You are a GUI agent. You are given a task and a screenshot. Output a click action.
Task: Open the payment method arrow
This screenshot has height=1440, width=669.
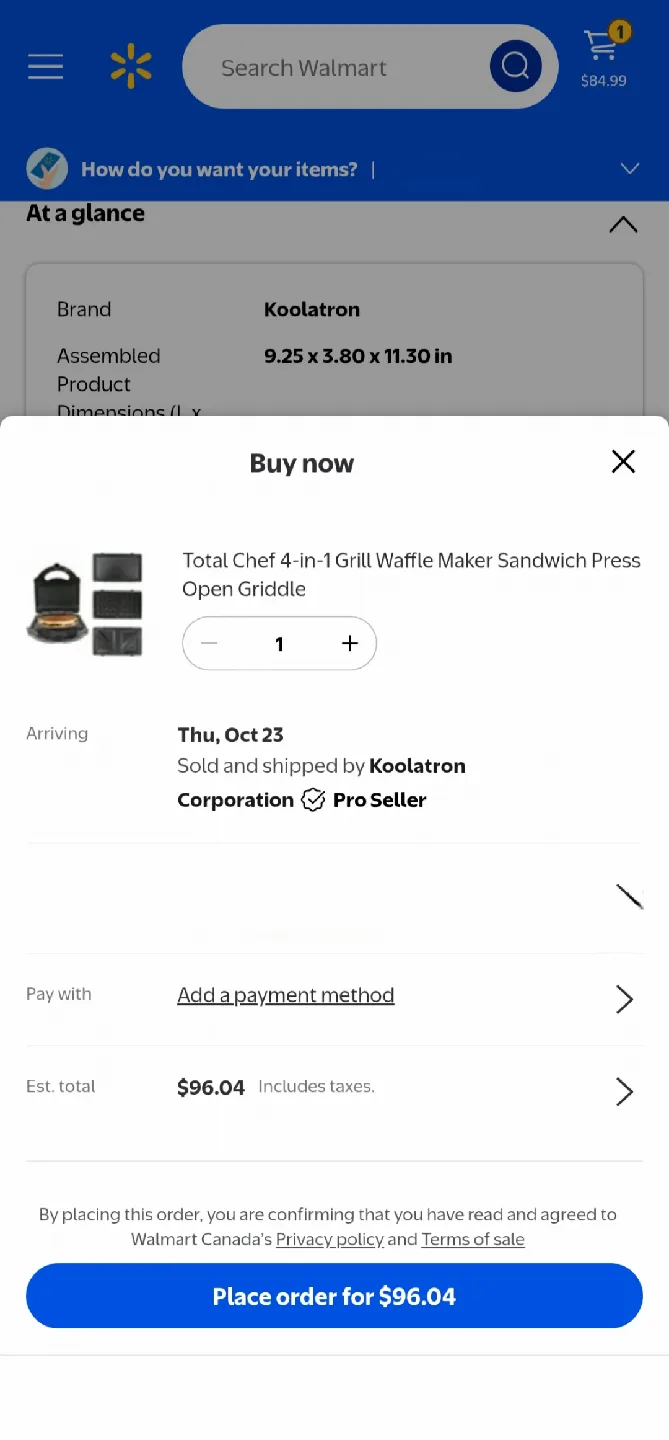click(623, 998)
